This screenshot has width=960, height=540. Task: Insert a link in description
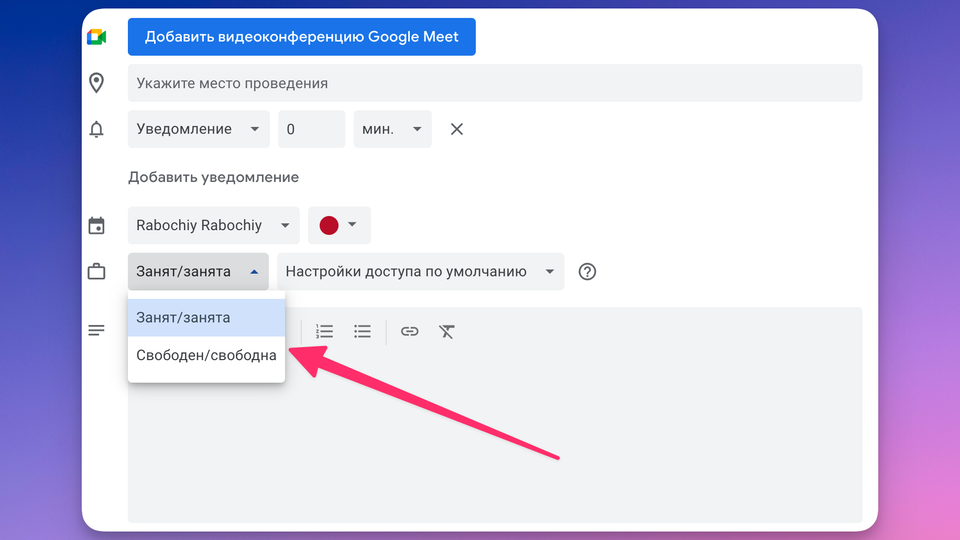410,331
